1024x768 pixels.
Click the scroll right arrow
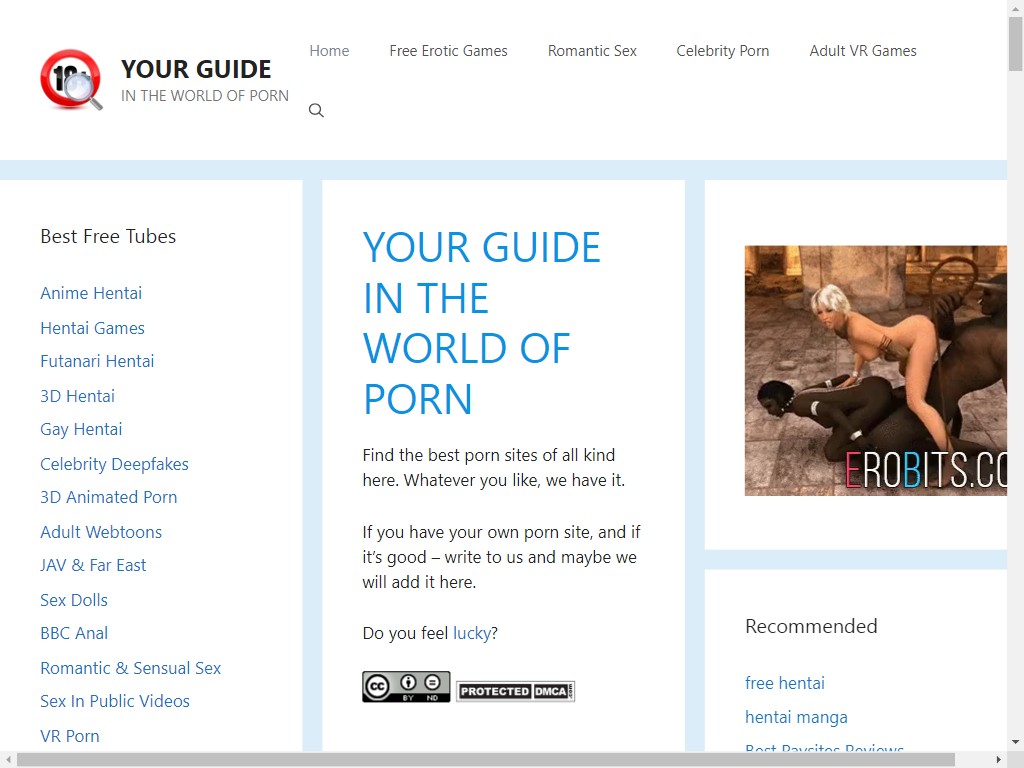pos(999,760)
